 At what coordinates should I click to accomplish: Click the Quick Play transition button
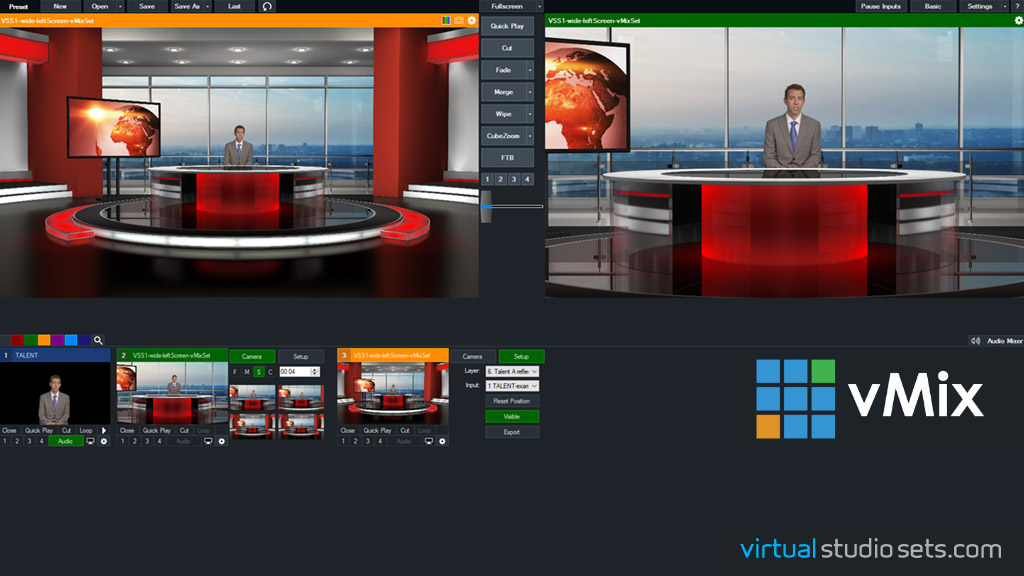pyautogui.click(x=507, y=26)
